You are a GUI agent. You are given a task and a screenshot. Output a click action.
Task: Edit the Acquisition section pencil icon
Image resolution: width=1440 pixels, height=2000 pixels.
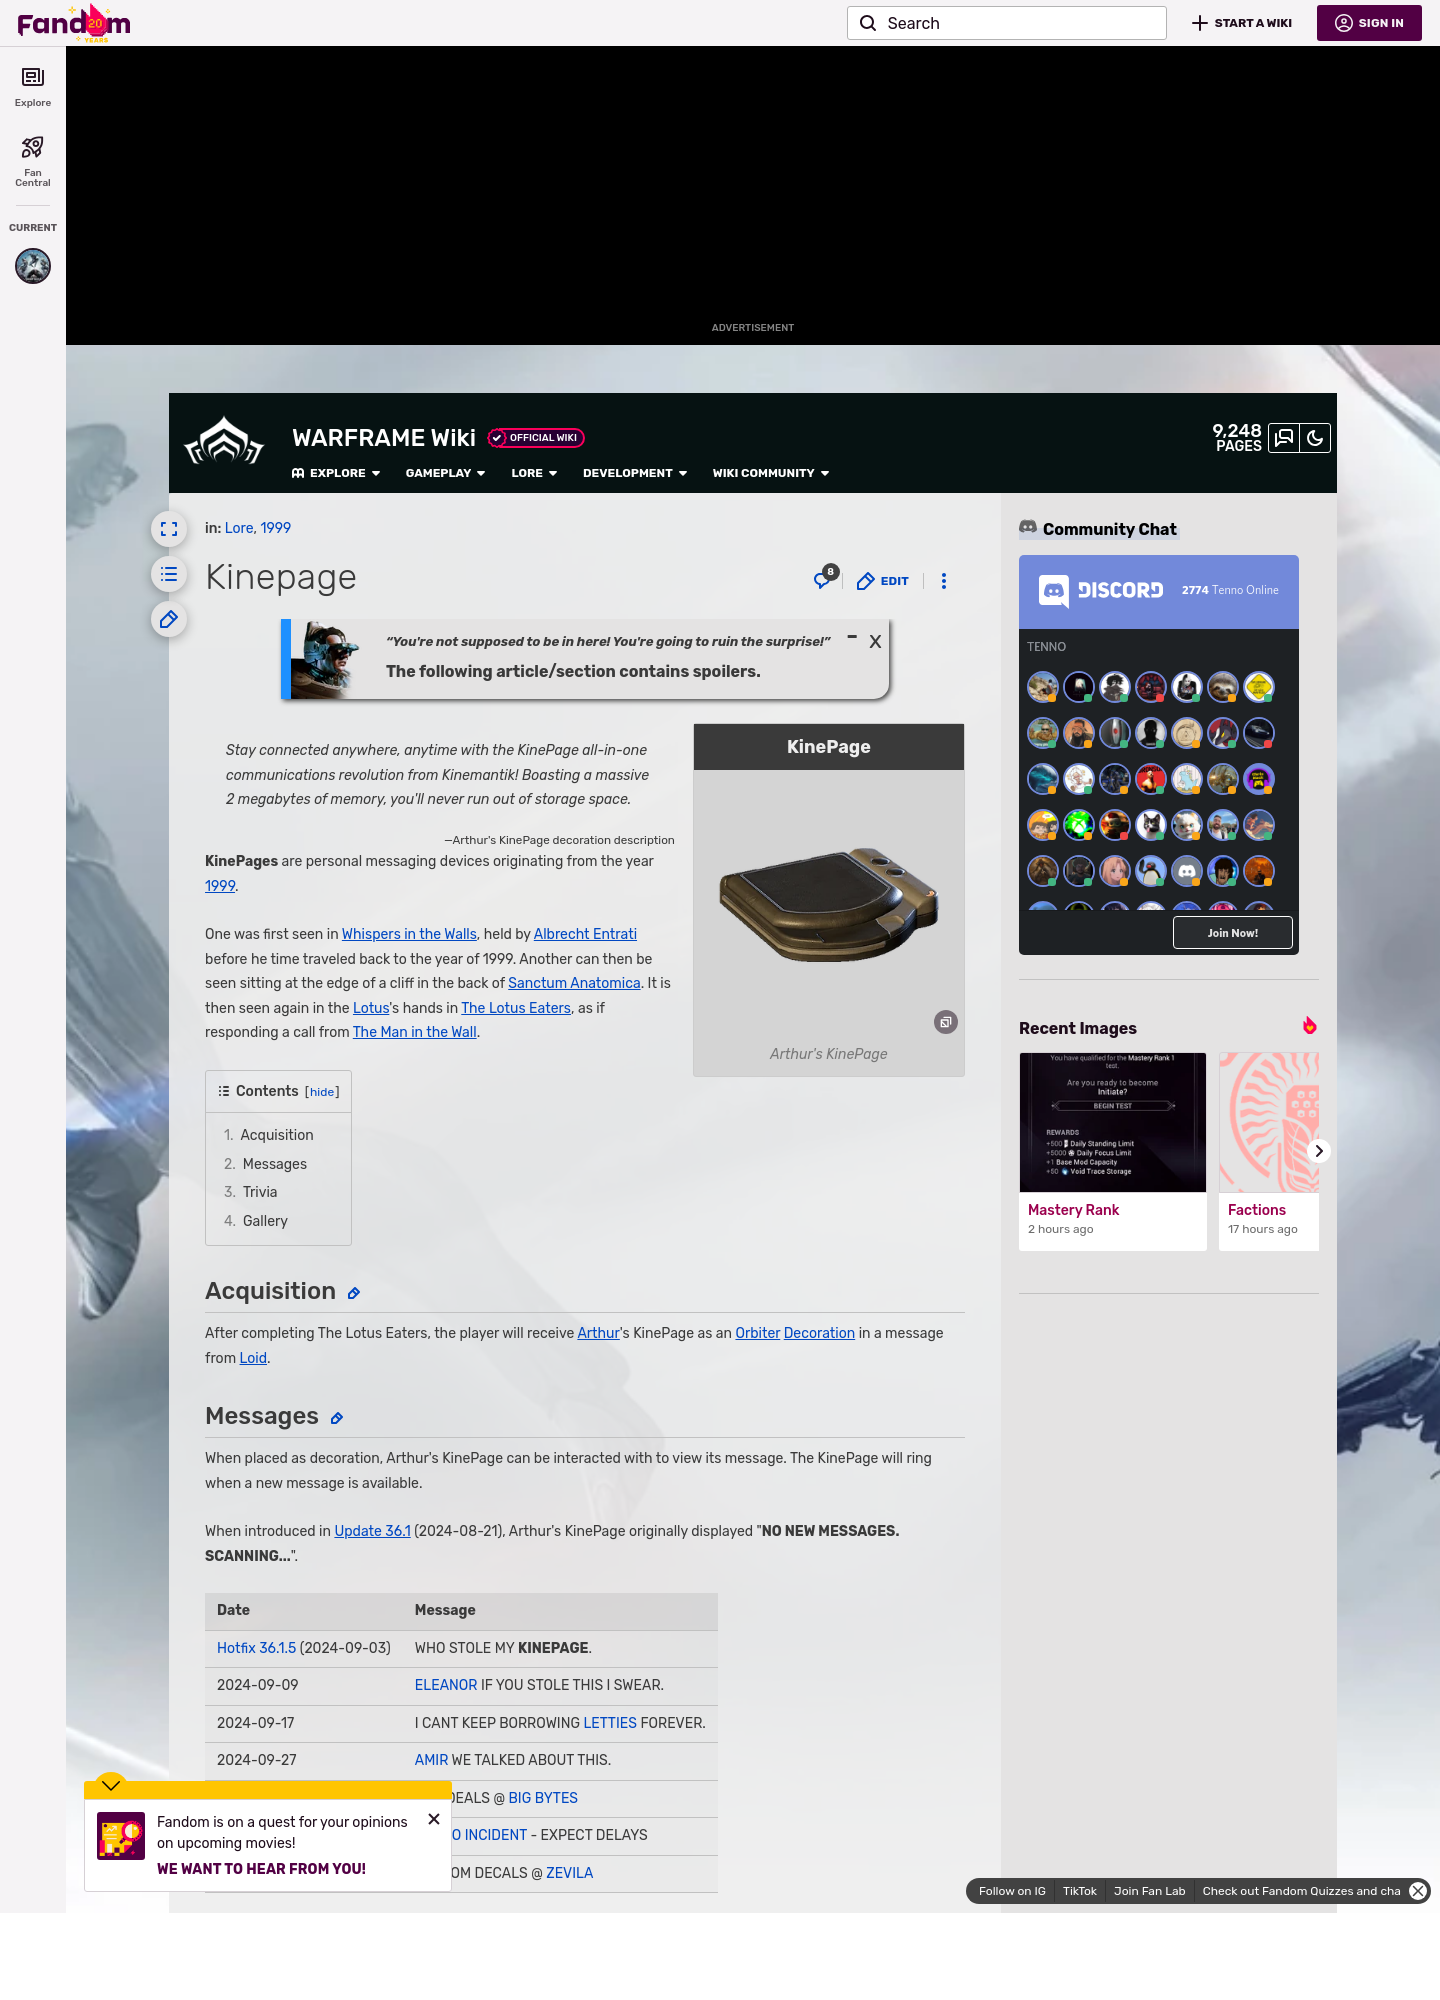354,1294
